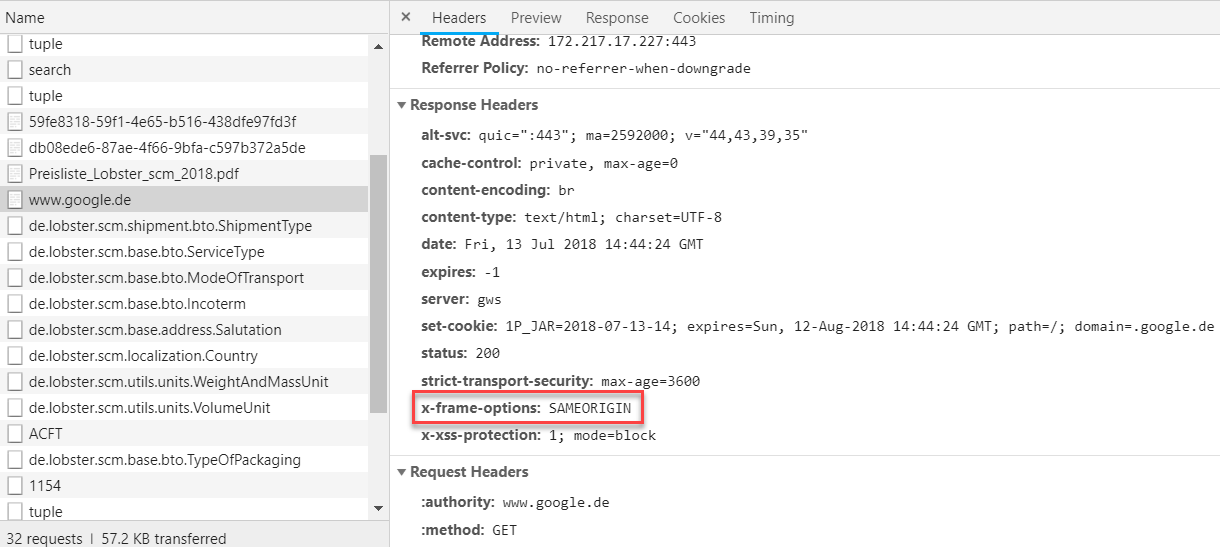Select the de.lobster.scm.localization.Country request
The image size is (1220, 547).
click(x=143, y=356)
